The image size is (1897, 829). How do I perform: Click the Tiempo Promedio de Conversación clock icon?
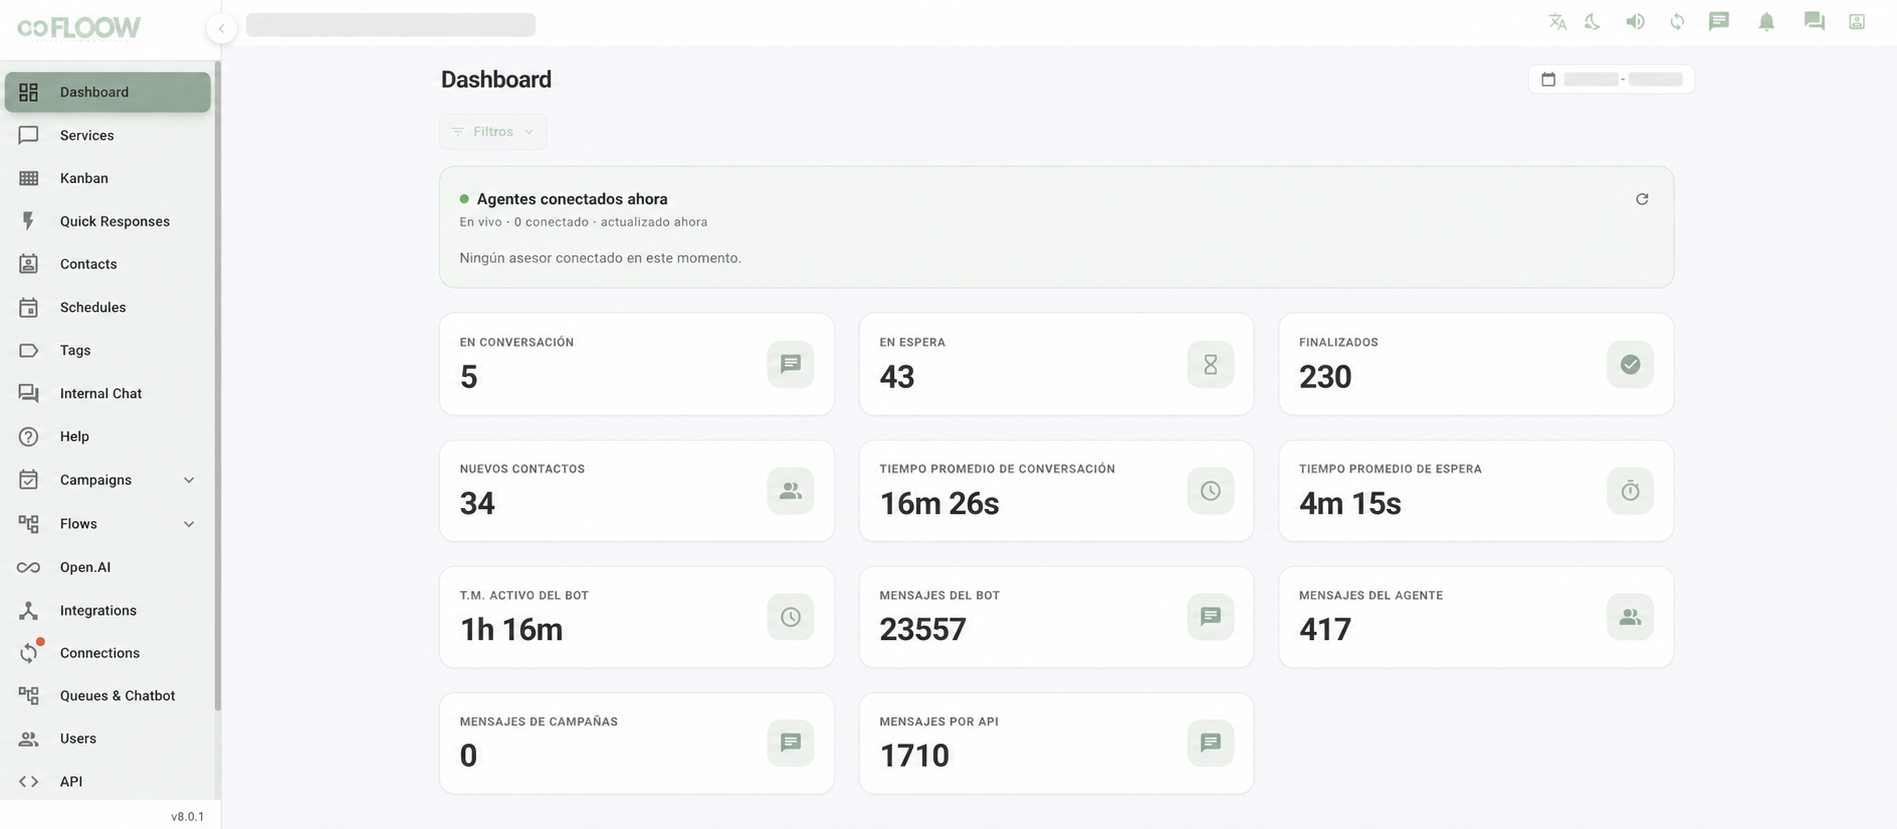1211,491
